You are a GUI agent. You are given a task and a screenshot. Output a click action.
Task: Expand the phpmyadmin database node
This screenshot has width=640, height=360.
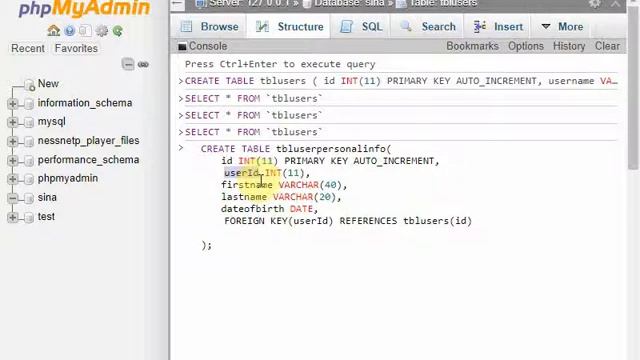point(13,179)
